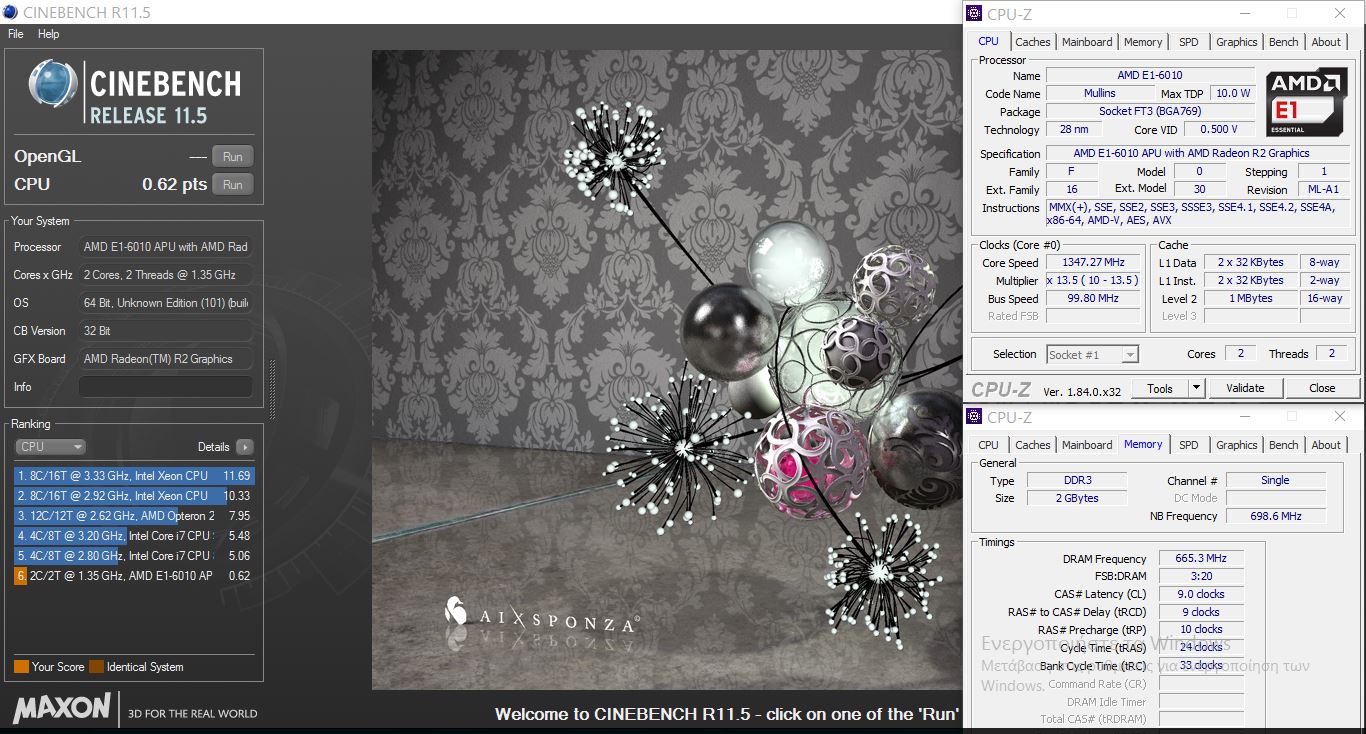Click the 698.6 MHz NB frequency value
The image size is (1366, 734).
1276,516
